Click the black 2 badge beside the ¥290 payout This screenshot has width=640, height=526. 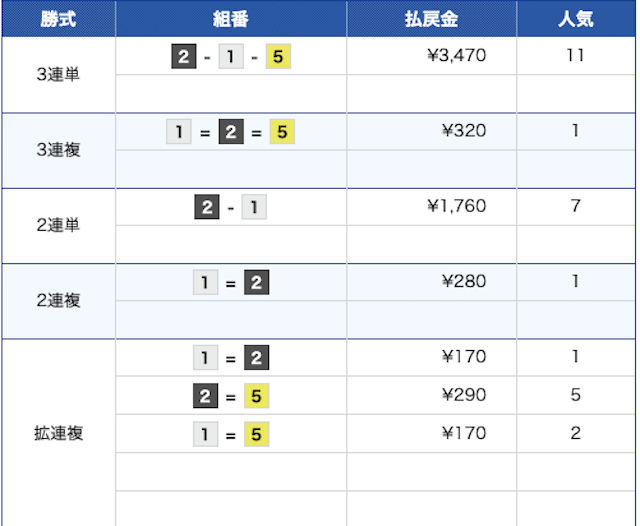[205, 397]
